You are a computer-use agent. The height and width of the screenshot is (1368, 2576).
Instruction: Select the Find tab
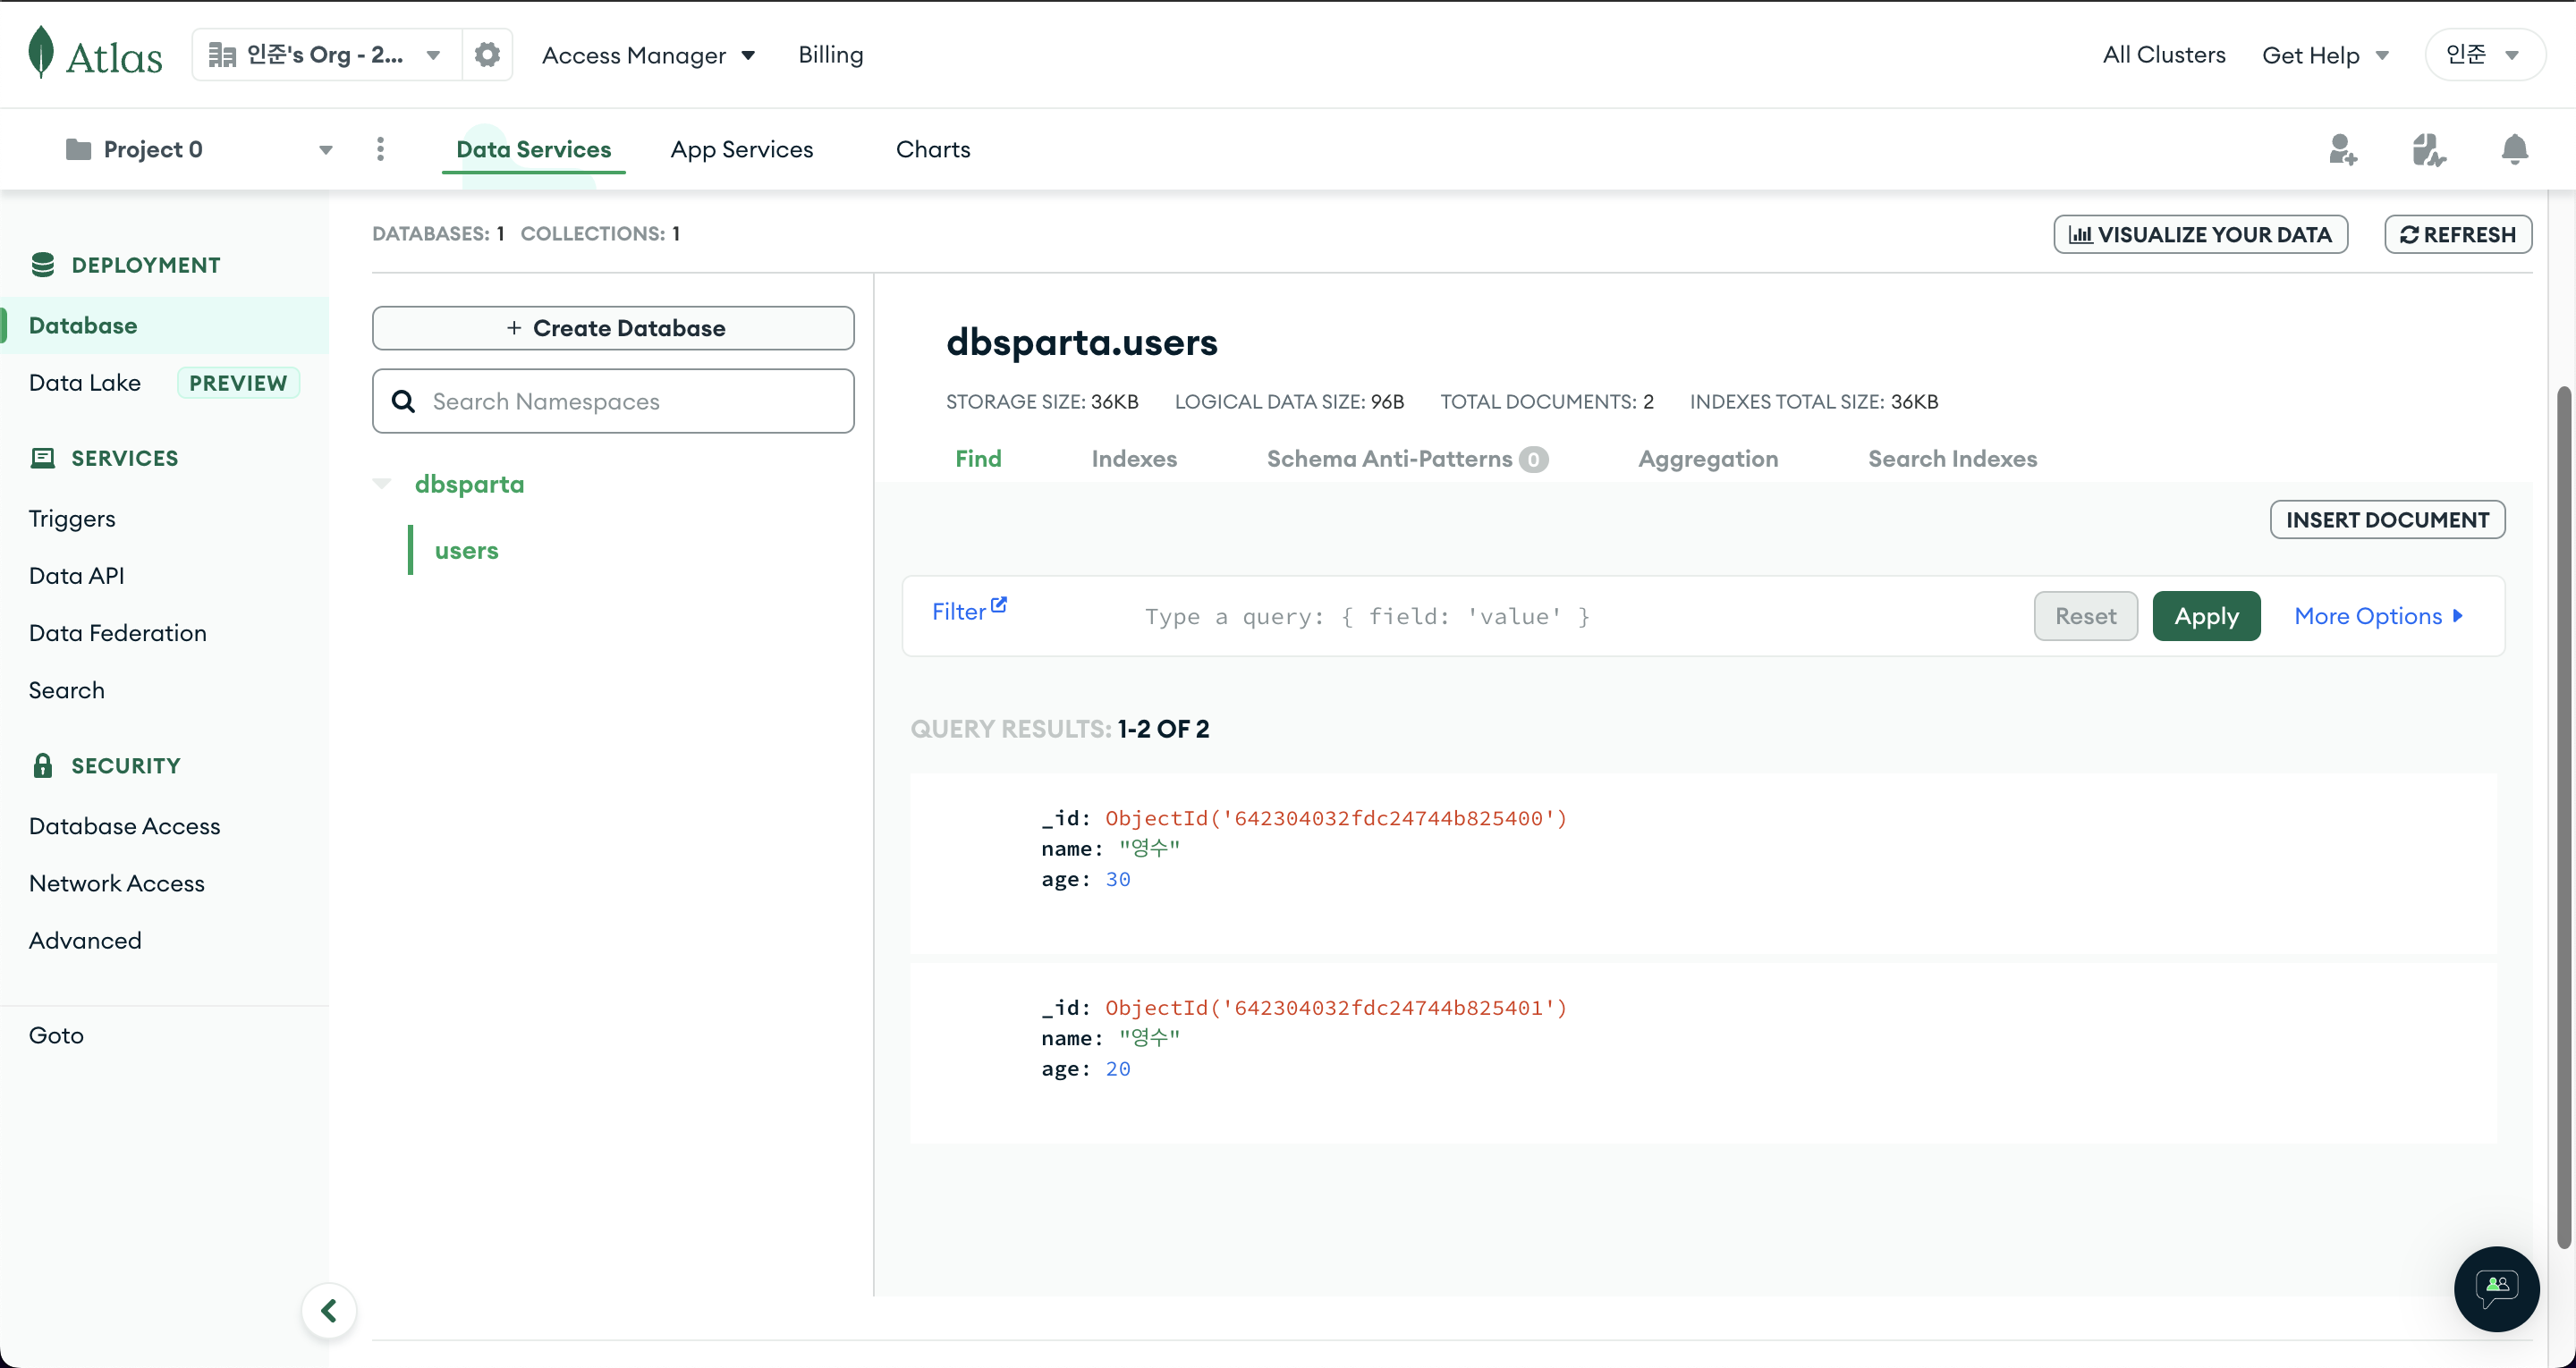(978, 458)
